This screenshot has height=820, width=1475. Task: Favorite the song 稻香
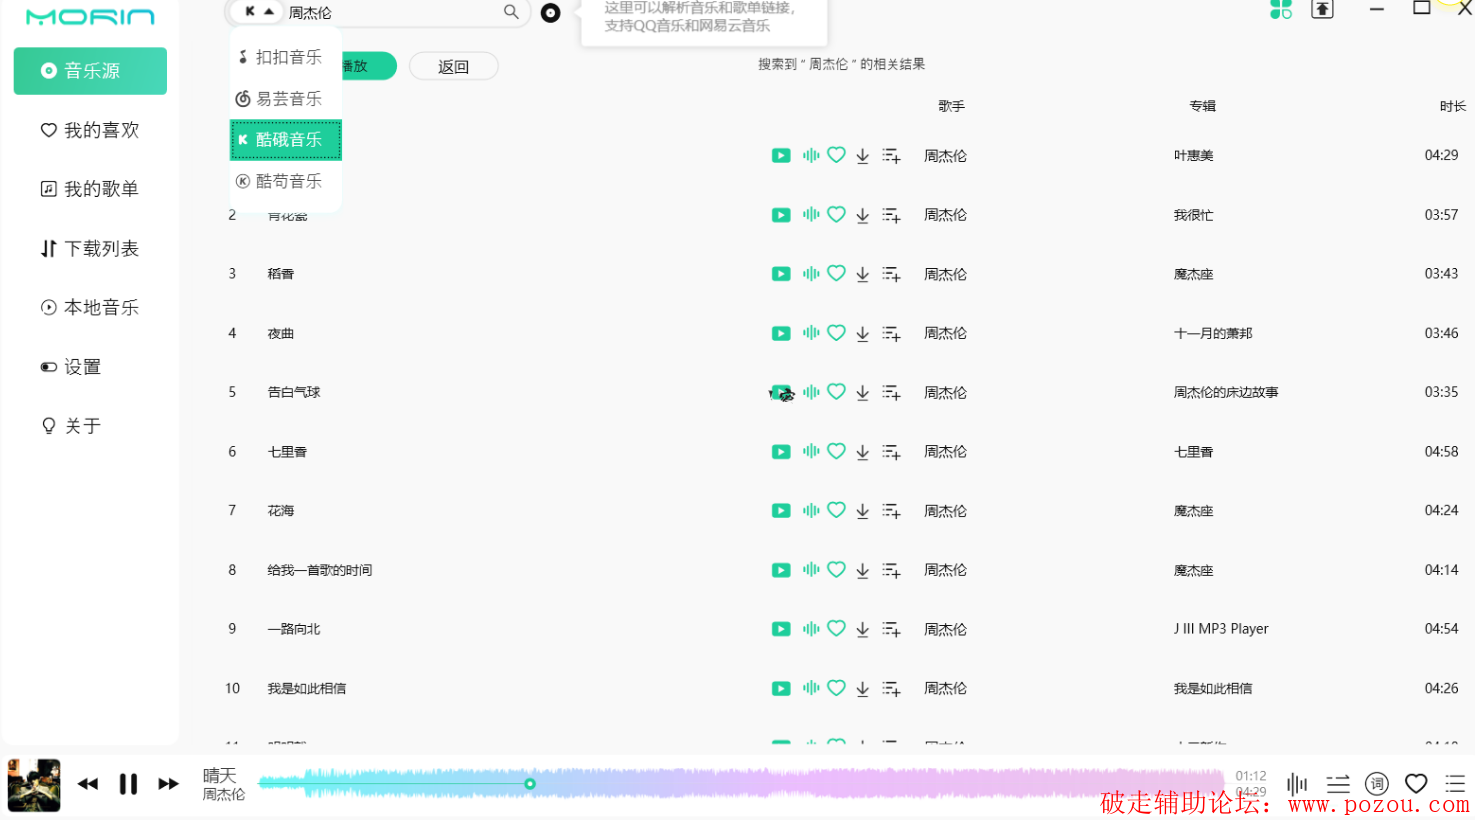[837, 273]
